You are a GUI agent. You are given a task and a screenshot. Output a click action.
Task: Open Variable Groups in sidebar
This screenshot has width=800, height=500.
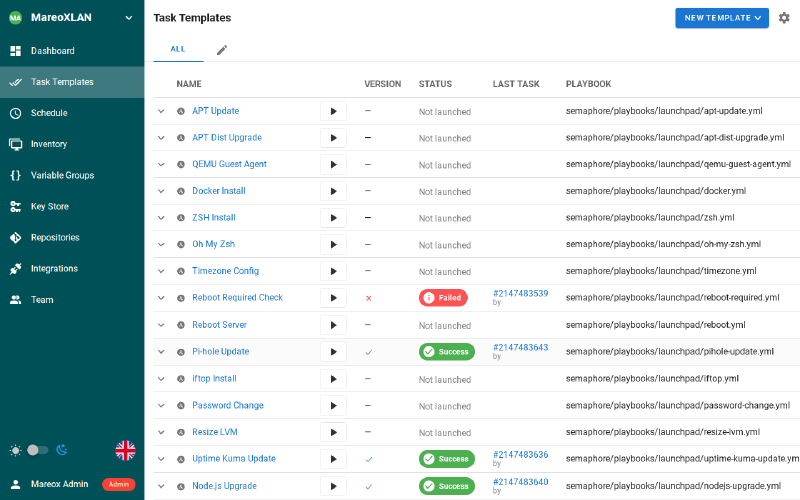[72, 176]
